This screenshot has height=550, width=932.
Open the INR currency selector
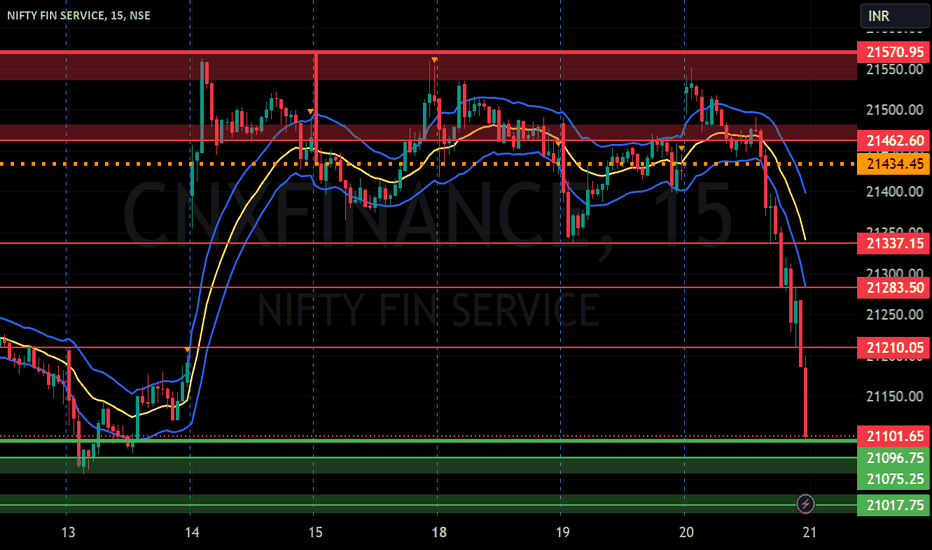click(895, 16)
